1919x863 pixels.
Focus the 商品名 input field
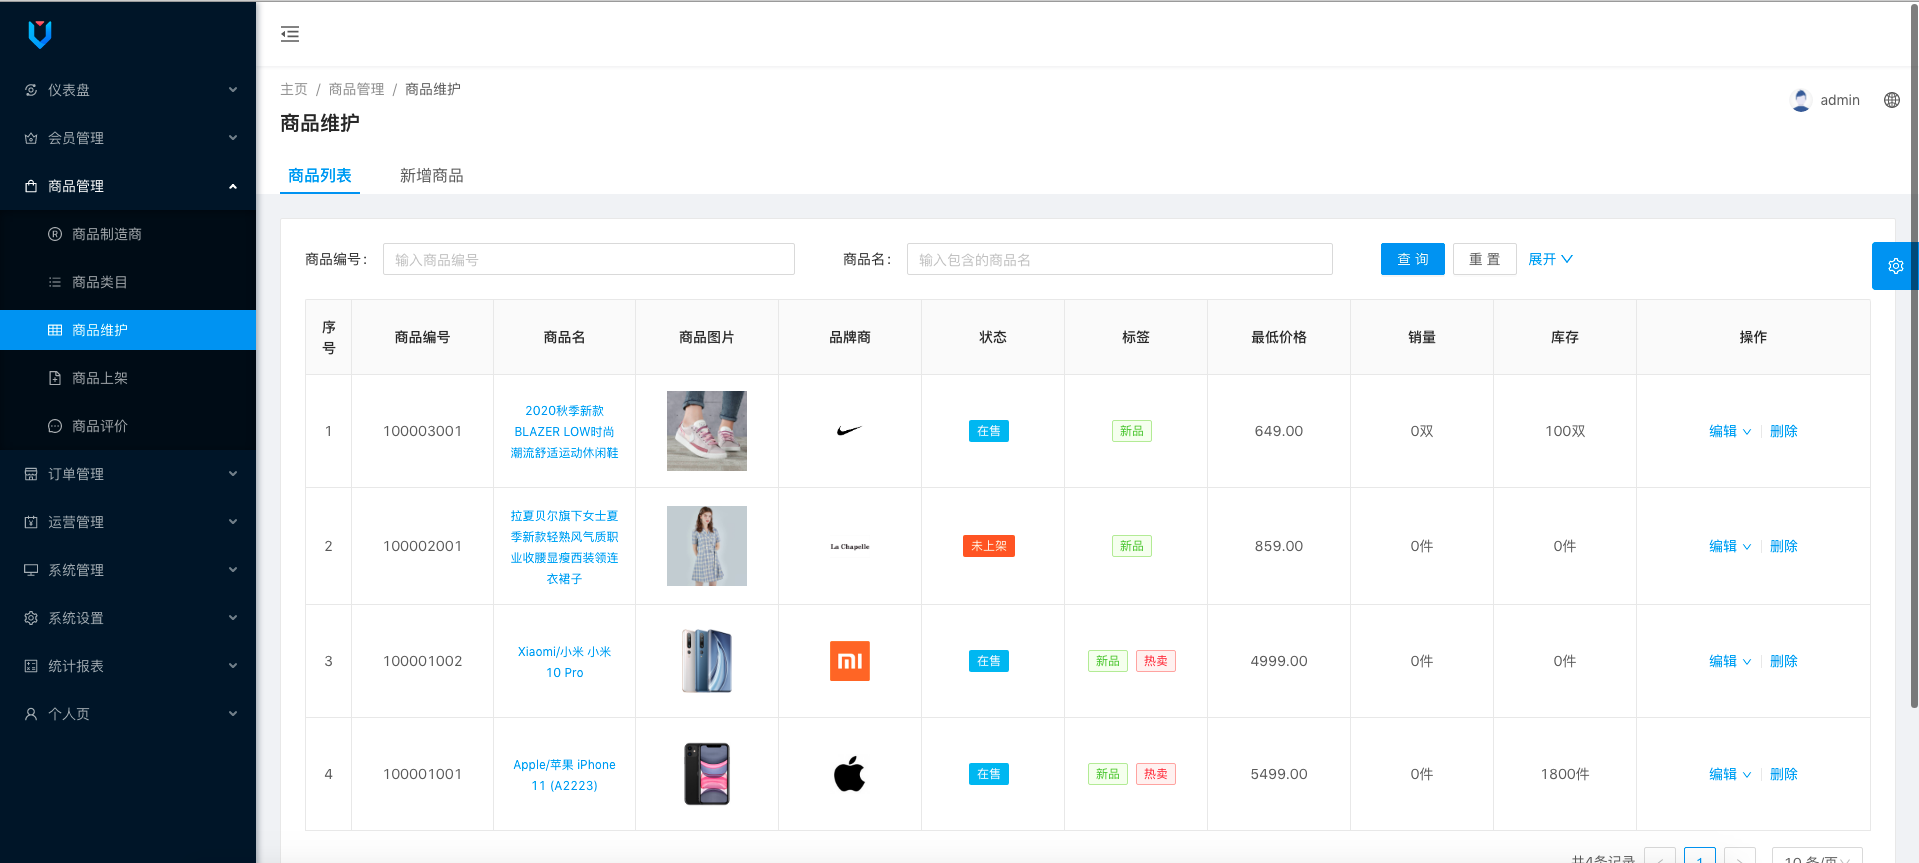point(1120,259)
